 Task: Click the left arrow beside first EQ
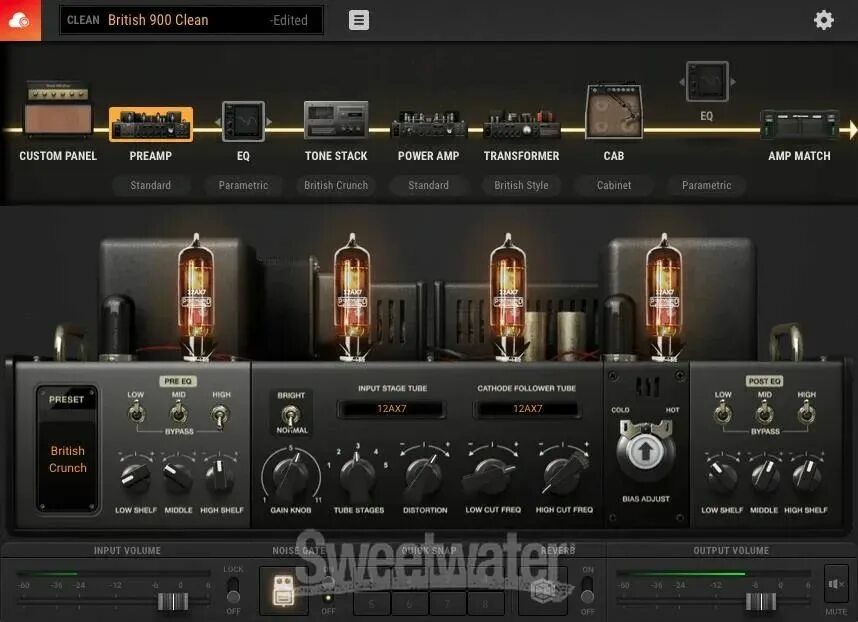pyautogui.click(x=218, y=121)
